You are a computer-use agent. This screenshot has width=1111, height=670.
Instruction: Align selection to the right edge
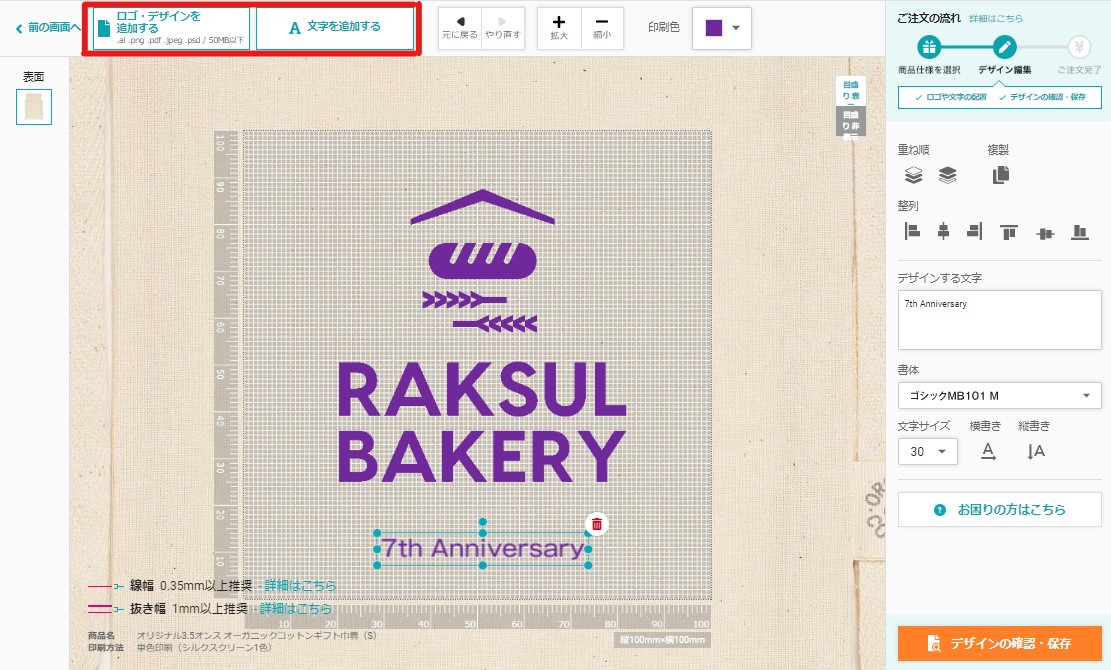[975, 231]
